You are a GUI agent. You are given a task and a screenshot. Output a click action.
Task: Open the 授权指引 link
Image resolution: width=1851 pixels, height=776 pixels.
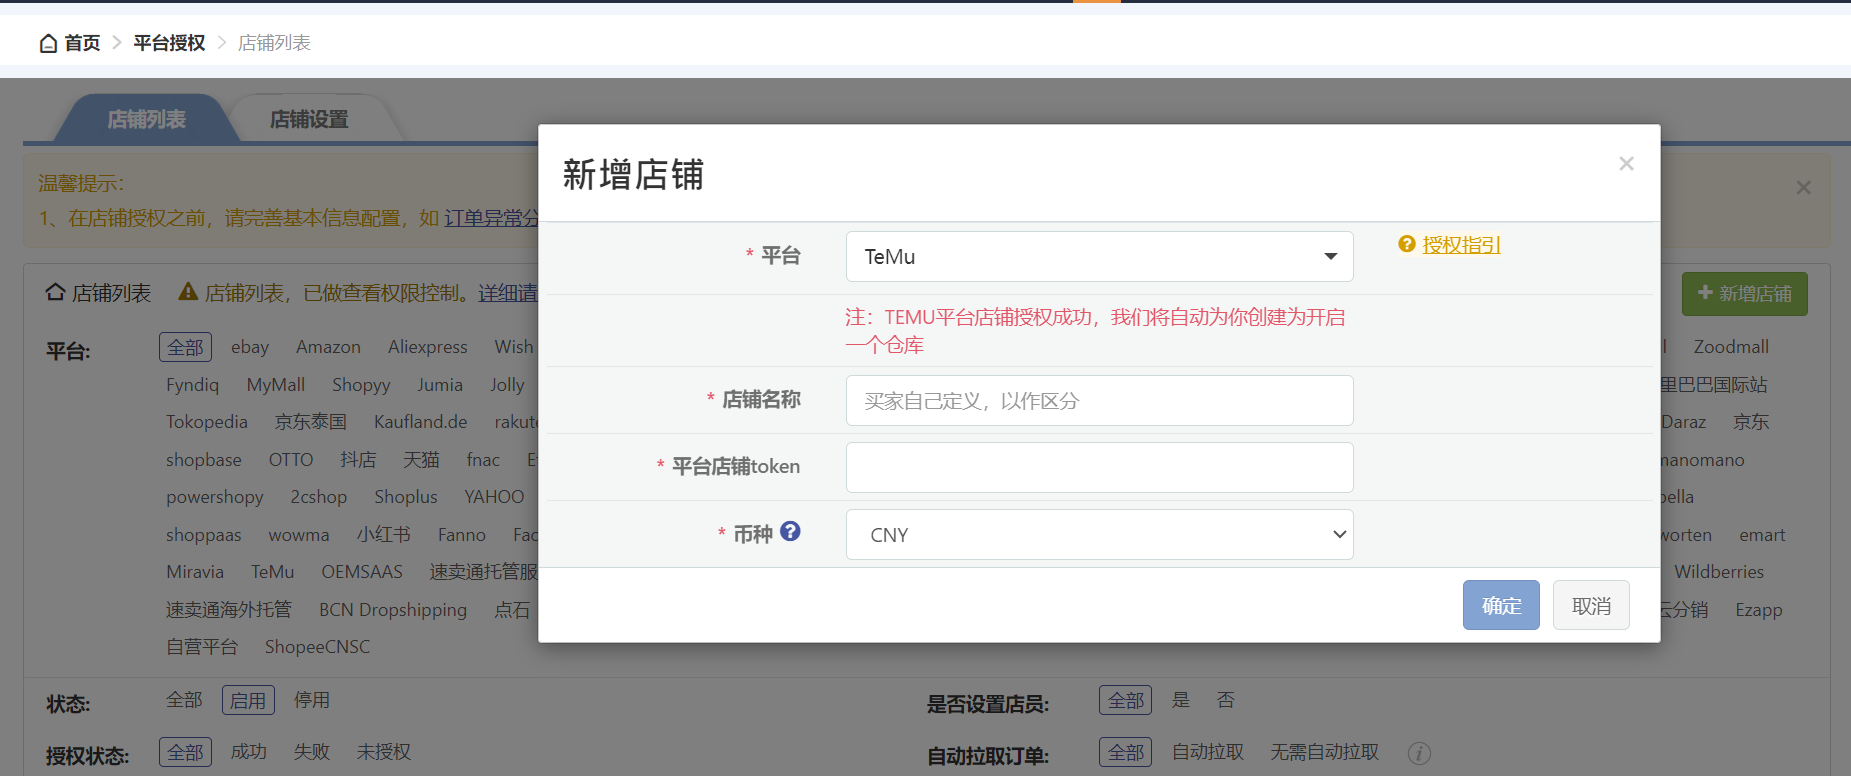tap(1461, 245)
